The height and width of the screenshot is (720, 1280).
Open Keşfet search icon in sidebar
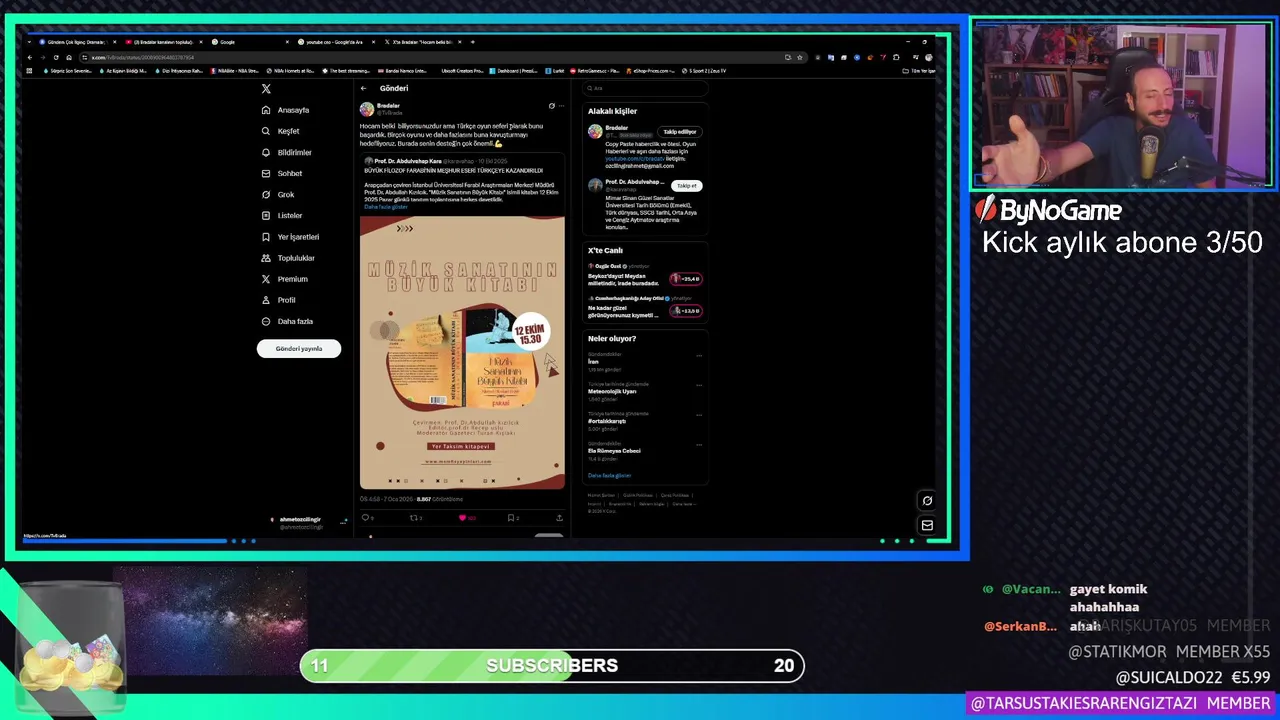266,131
